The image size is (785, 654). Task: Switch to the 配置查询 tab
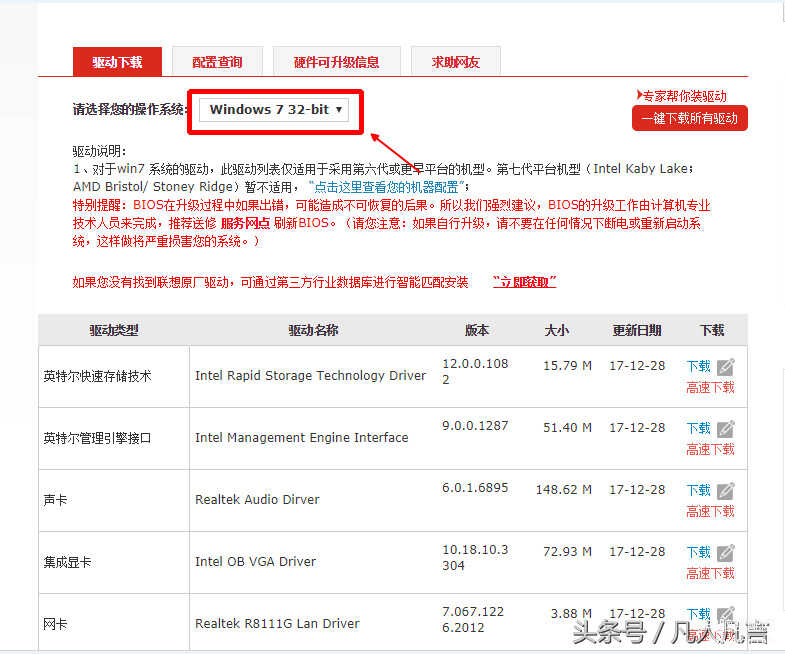tap(217, 62)
